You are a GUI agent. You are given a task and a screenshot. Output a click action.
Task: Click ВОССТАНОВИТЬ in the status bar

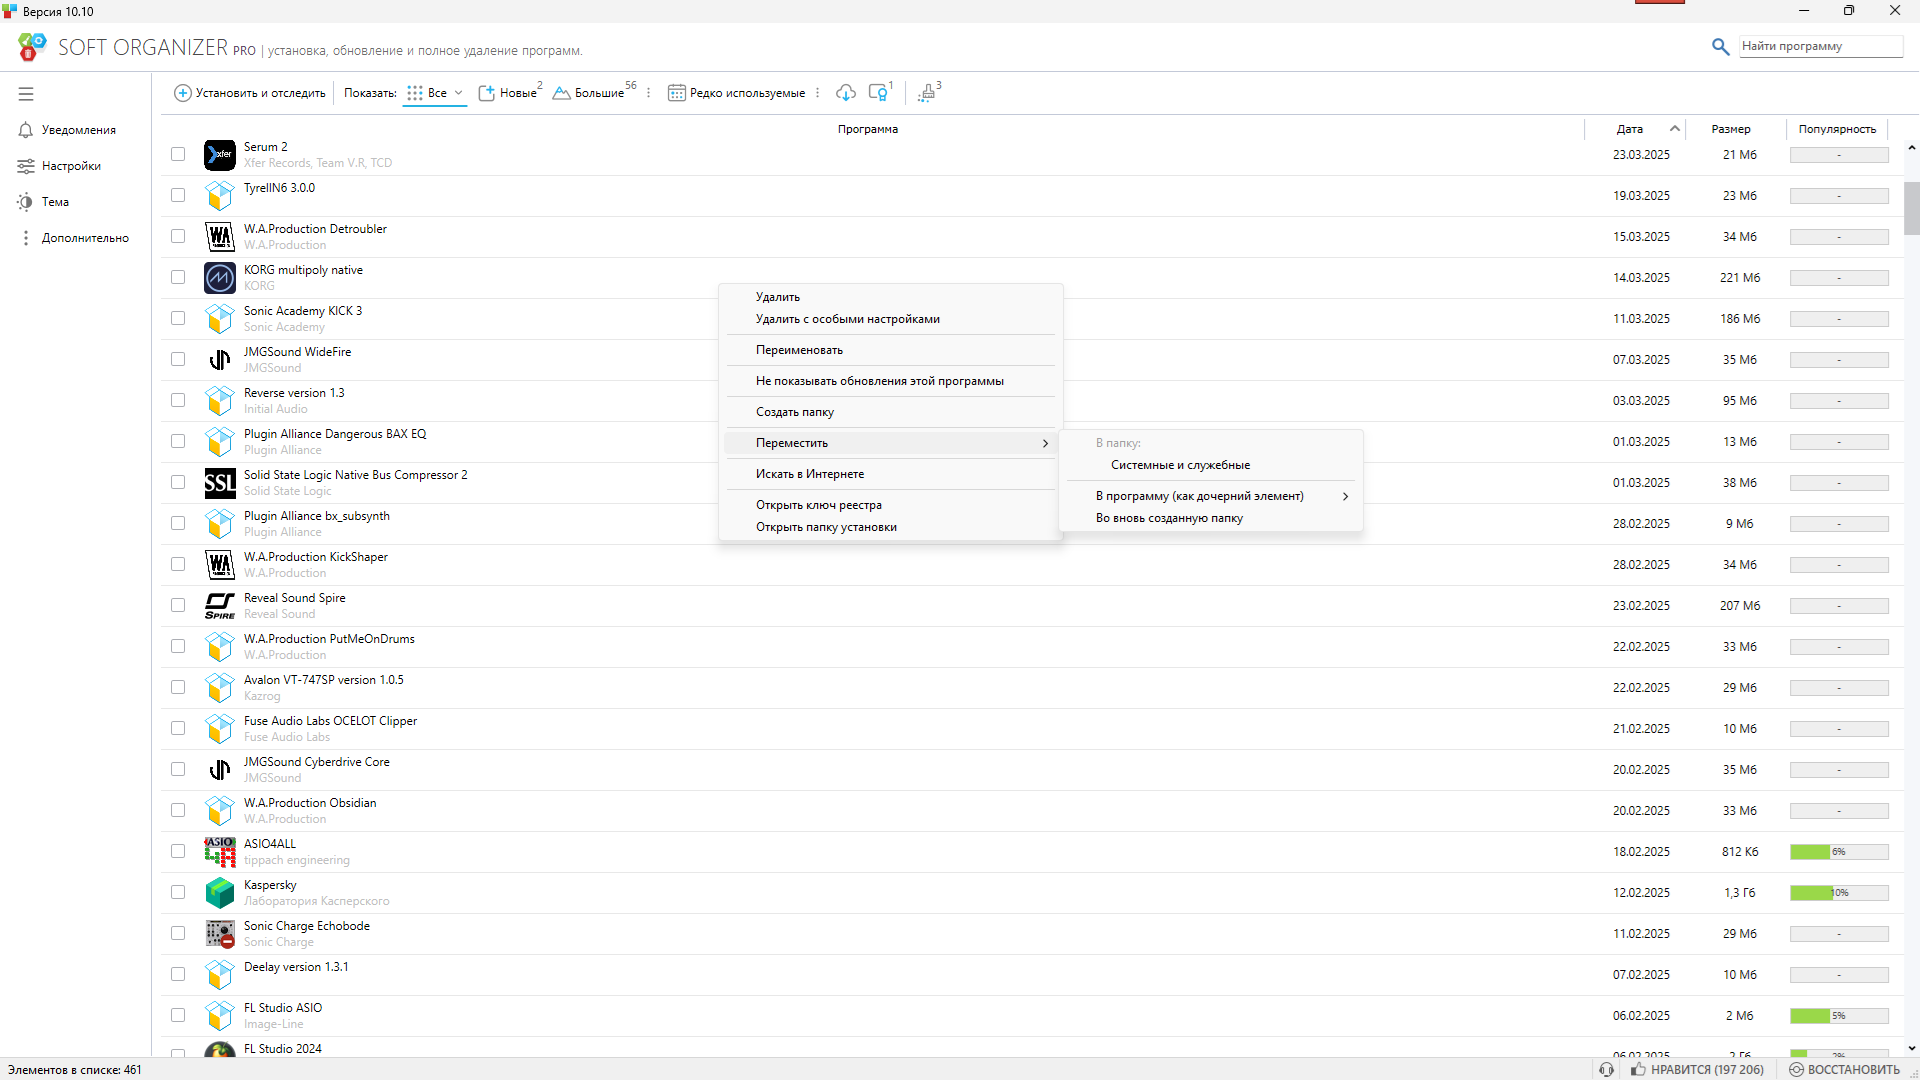1844,1069
